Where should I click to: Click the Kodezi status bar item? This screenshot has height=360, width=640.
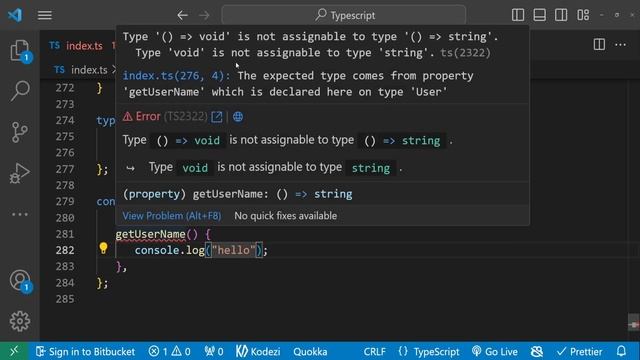(258, 351)
